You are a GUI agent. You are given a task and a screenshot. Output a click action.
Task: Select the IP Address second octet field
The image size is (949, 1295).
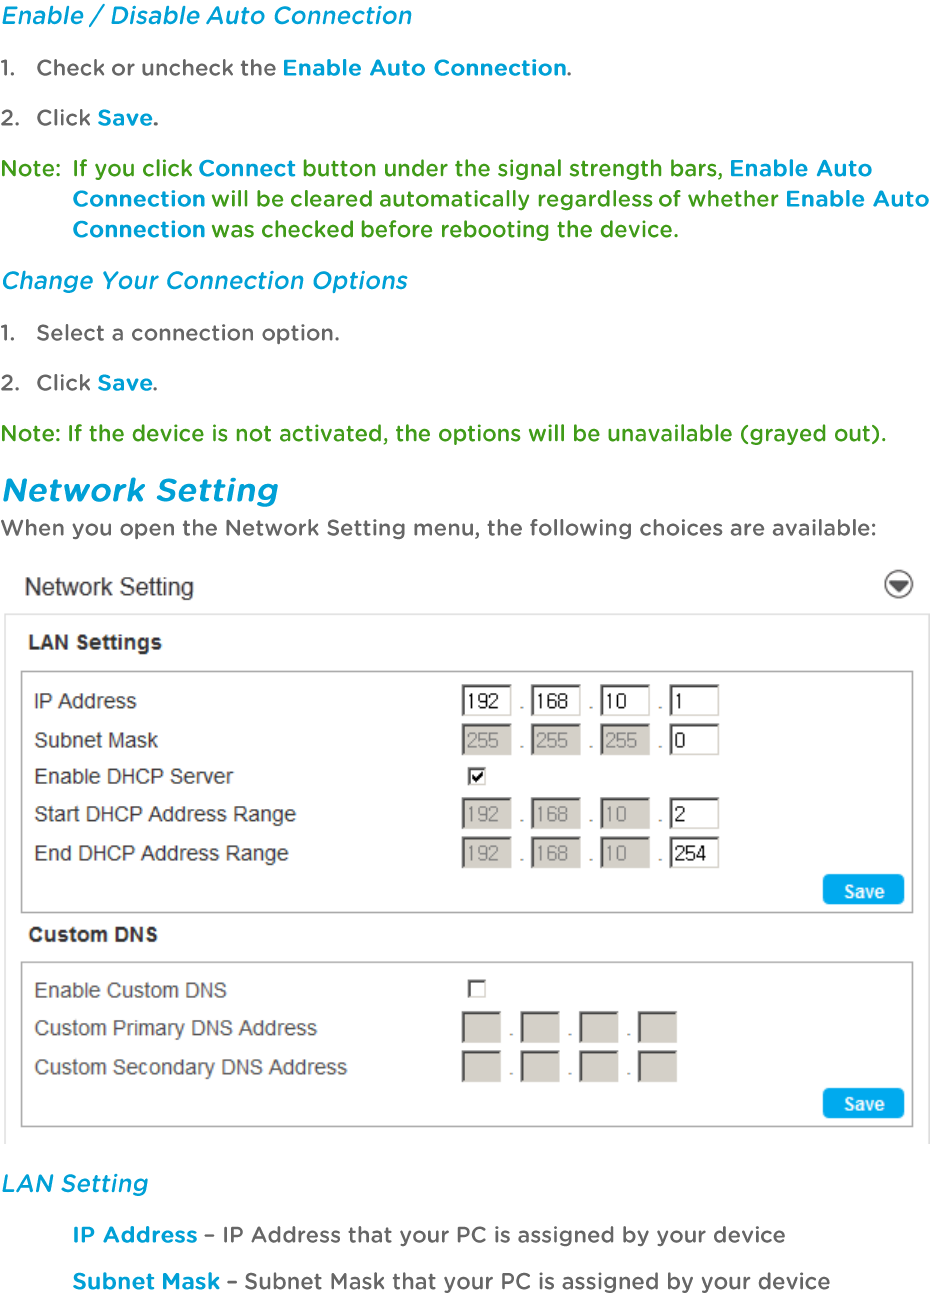(x=555, y=701)
